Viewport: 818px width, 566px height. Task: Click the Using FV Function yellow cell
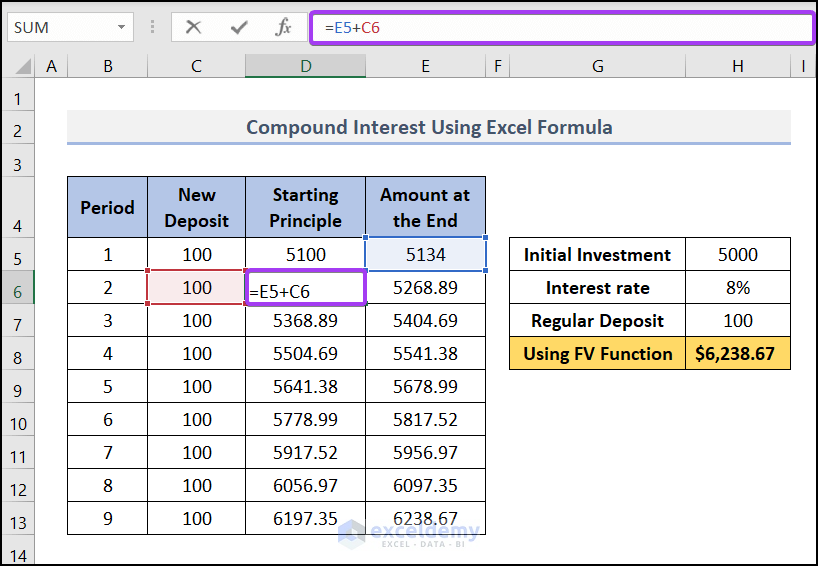[x=597, y=354]
